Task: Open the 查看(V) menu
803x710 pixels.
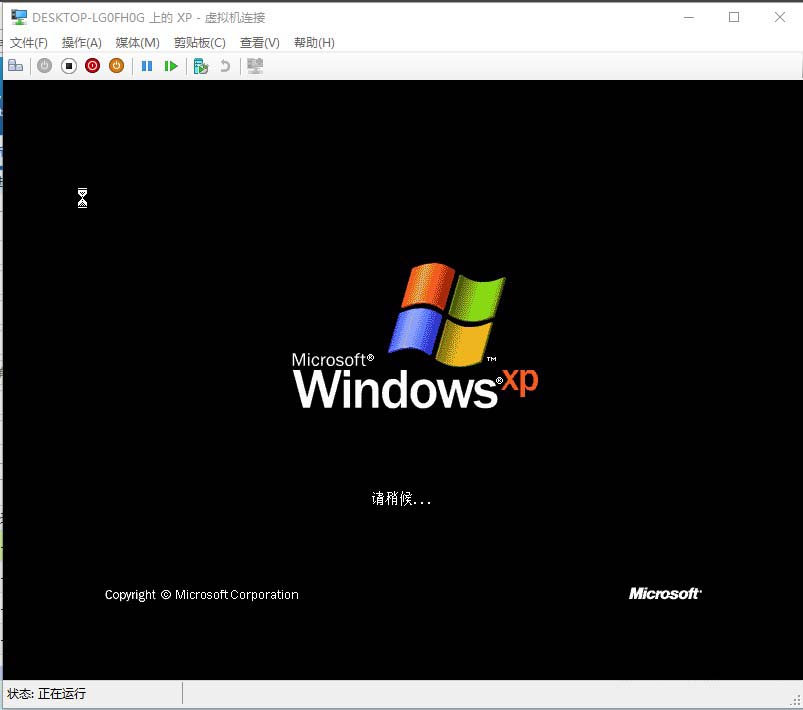Action: (260, 43)
